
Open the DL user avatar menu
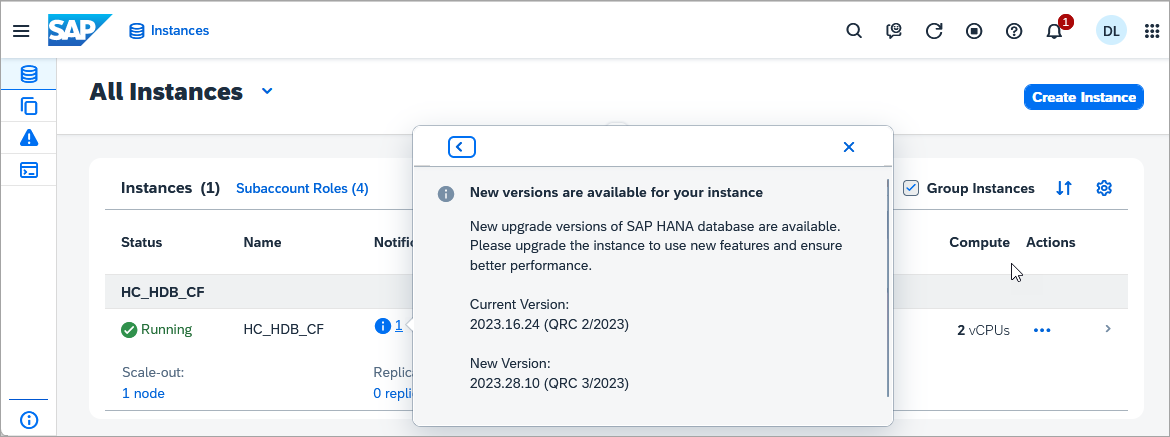pos(1111,31)
